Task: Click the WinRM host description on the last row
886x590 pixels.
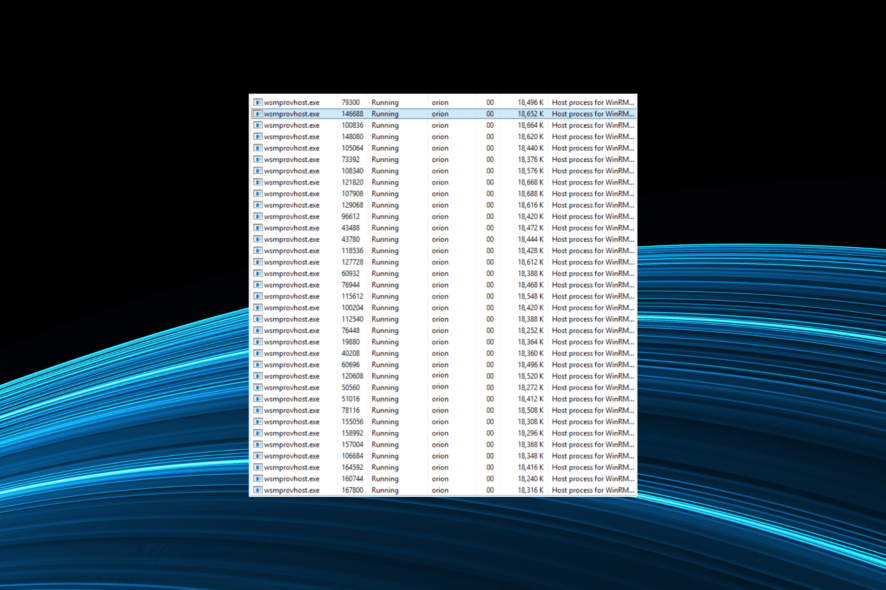Action: point(590,489)
